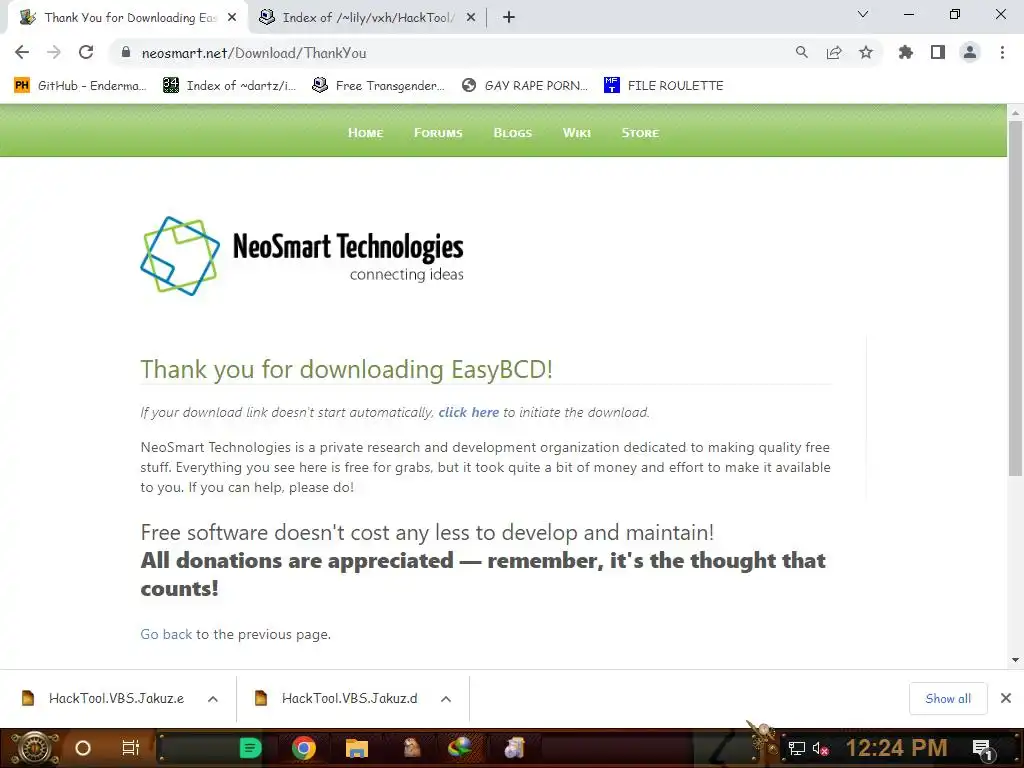
Task: Click the network icon in system tray
Action: [796, 748]
